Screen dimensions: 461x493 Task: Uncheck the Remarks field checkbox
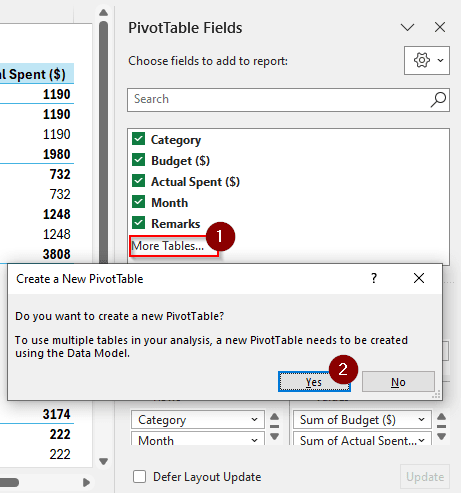[138, 223]
